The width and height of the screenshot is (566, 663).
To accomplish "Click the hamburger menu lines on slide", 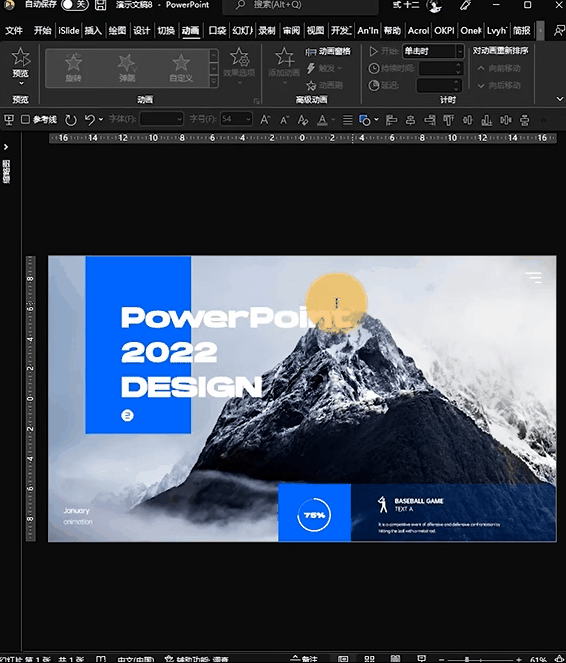I will pos(533,277).
